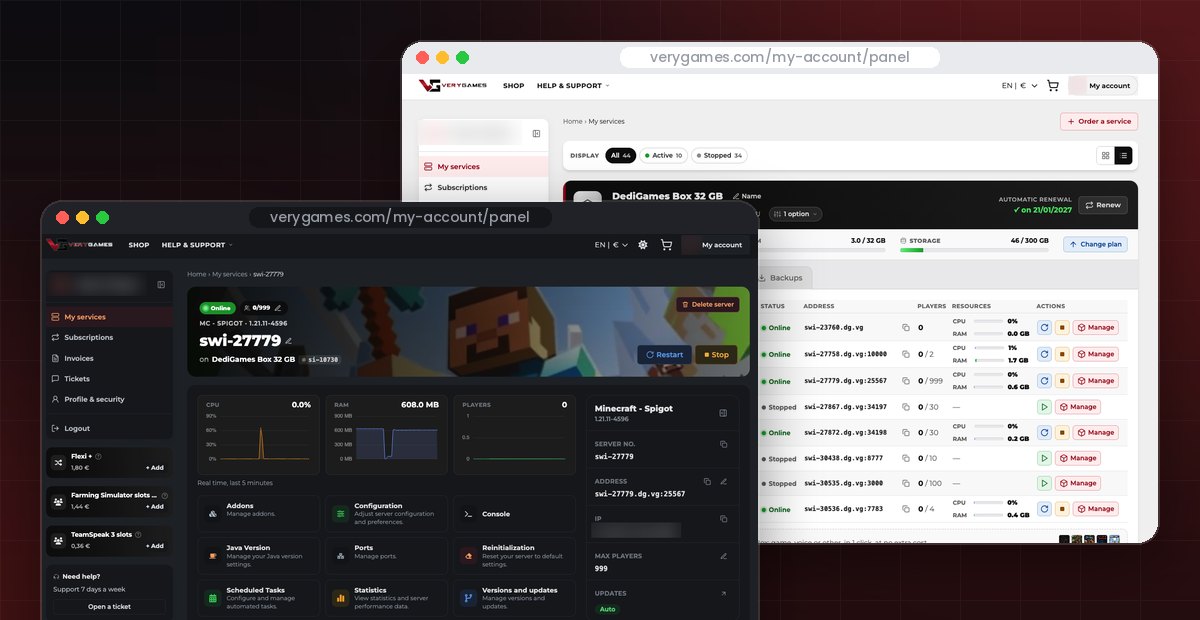This screenshot has width=1200, height=620.
Task: Manage the swi-27872.dg.vg:34198 server
Action: point(1095,433)
